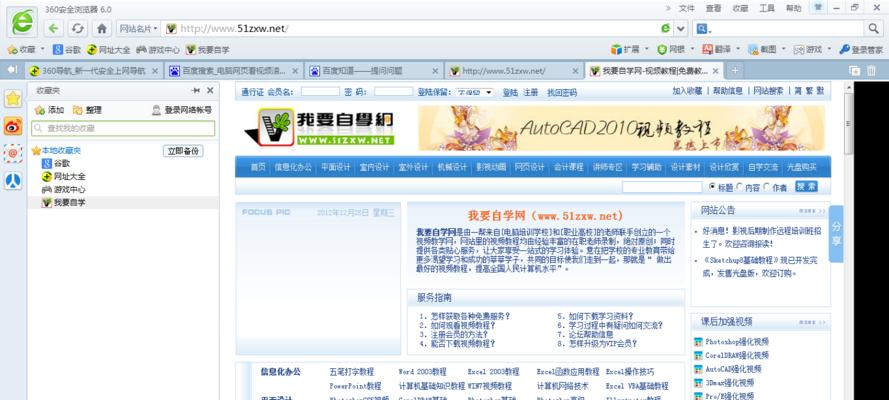Viewport: 889px width, 400px height.
Task: Click the browser back arrow button
Action: (53, 28)
